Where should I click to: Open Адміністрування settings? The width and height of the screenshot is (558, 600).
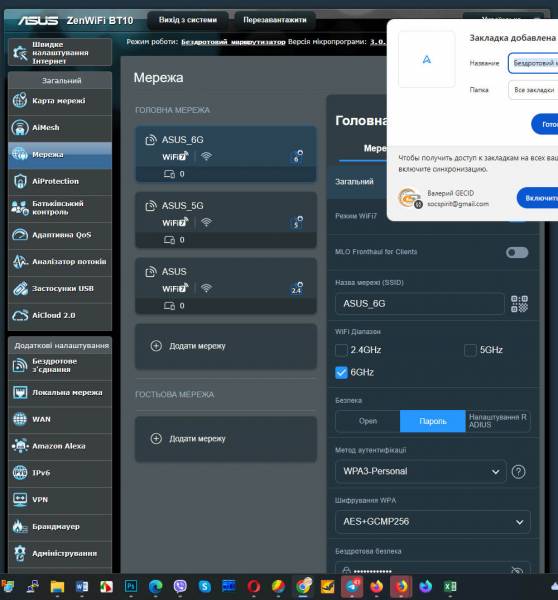tap(60, 553)
